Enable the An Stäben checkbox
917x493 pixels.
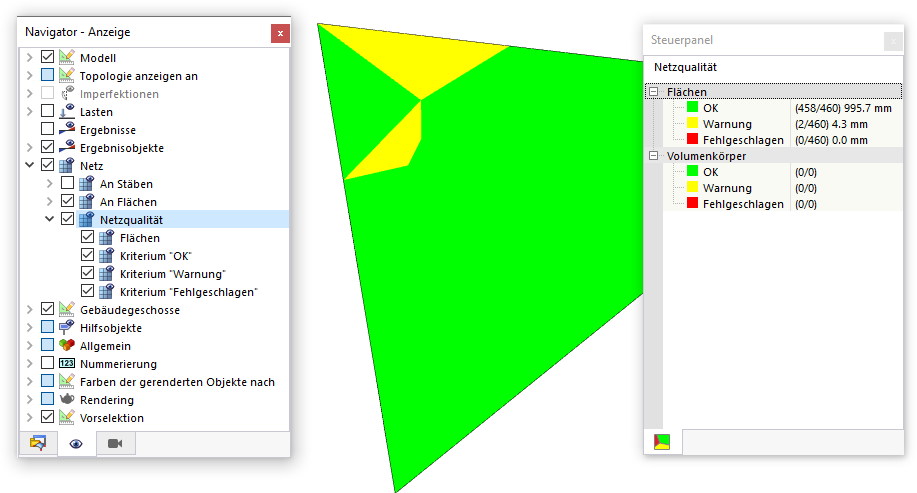67,183
